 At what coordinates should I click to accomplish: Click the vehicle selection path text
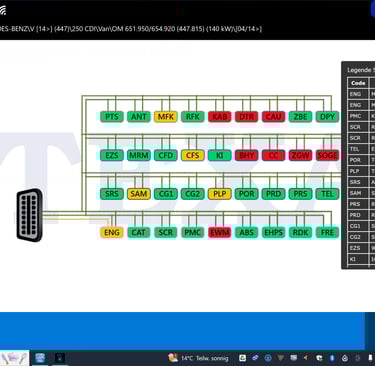point(131,29)
